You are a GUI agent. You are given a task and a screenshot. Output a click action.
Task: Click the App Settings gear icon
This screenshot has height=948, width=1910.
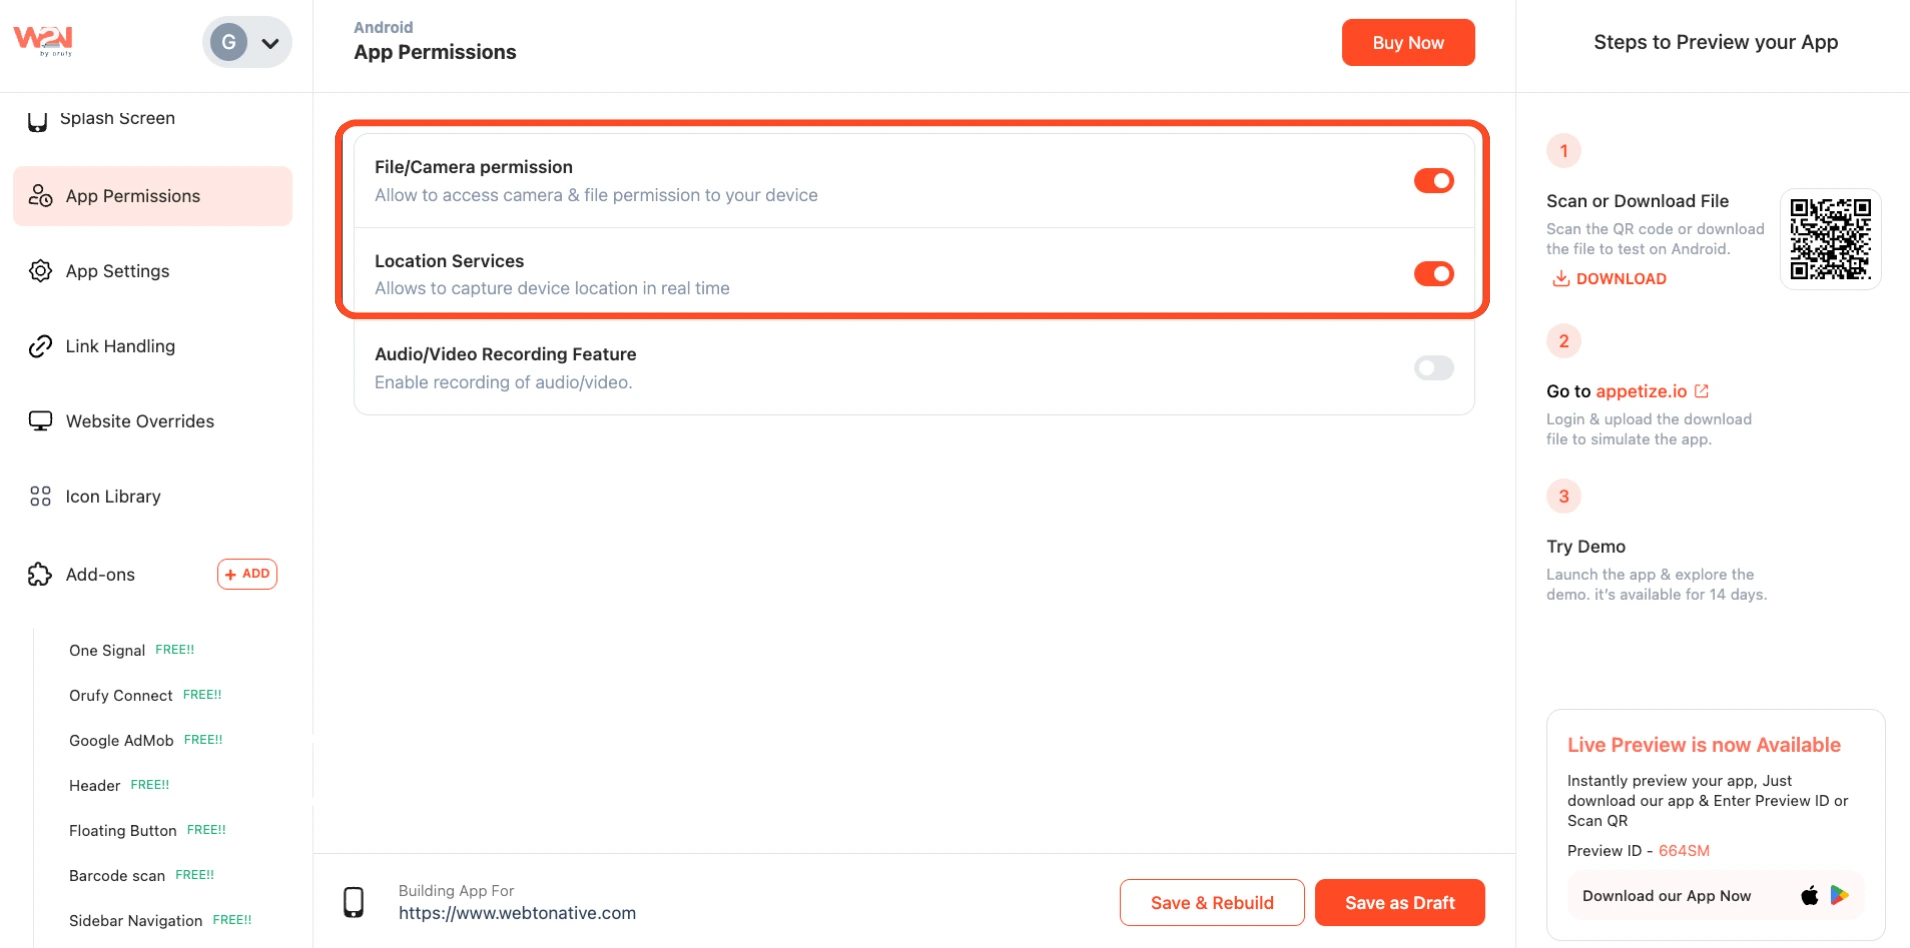40,271
